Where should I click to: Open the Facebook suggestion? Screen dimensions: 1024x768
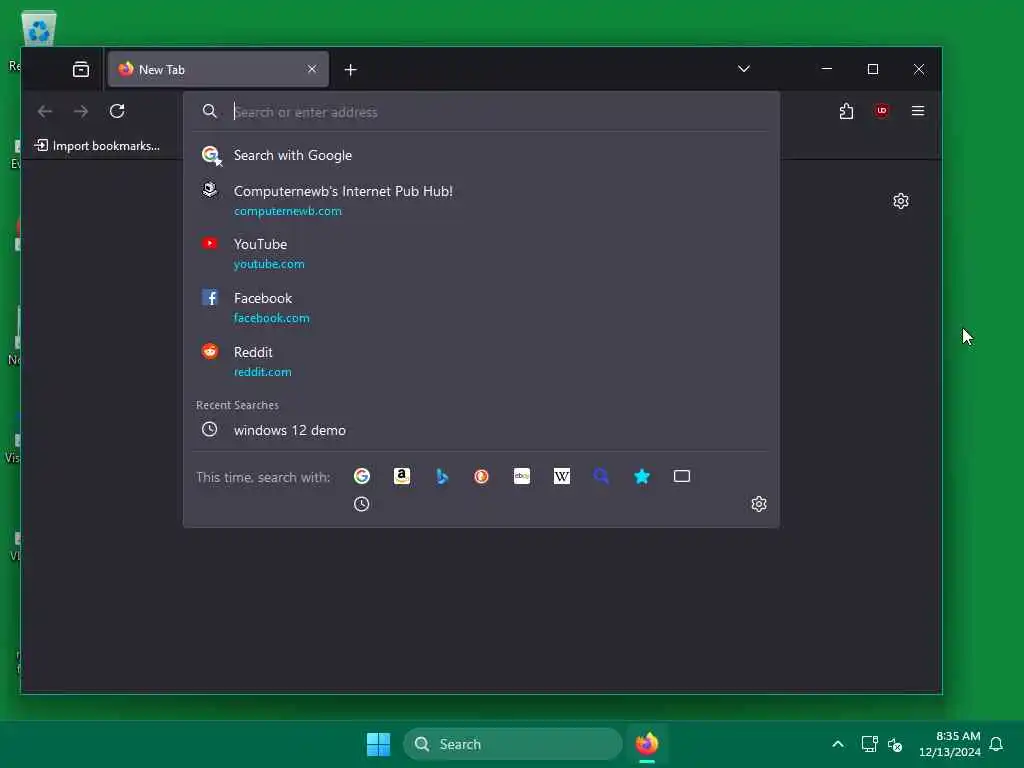[x=481, y=308]
